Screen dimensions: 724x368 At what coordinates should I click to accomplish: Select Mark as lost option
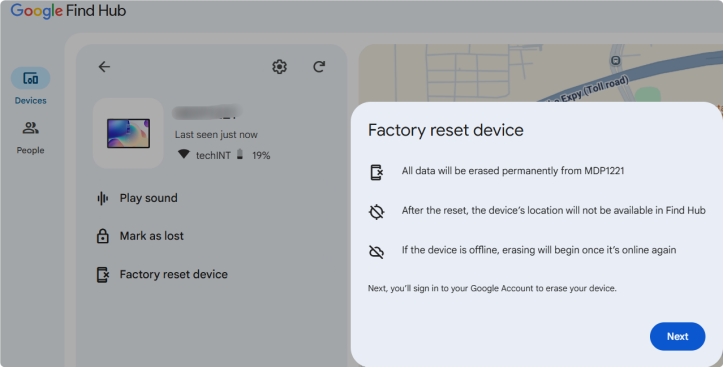[x=141, y=236]
